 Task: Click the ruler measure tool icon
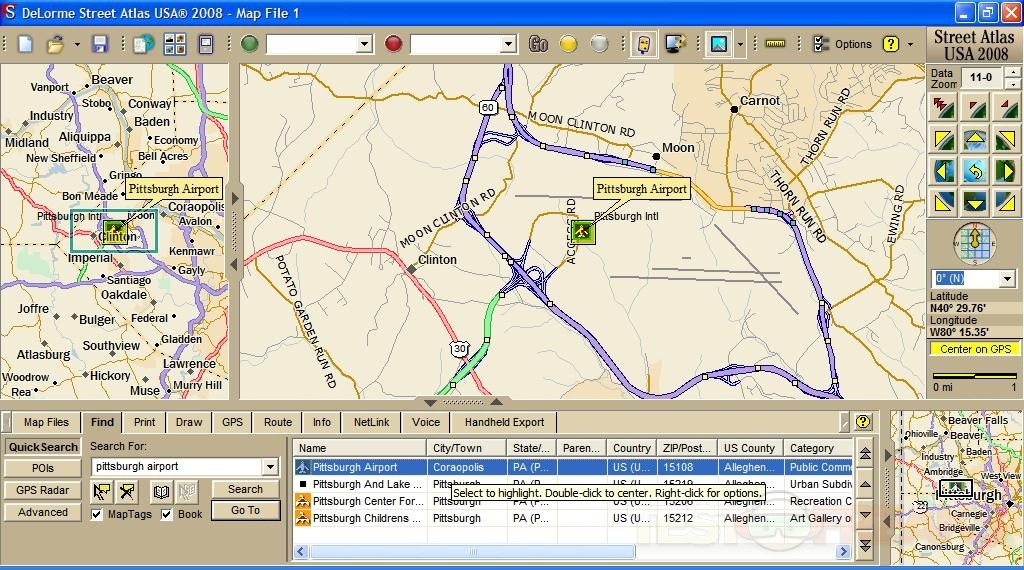(775, 44)
